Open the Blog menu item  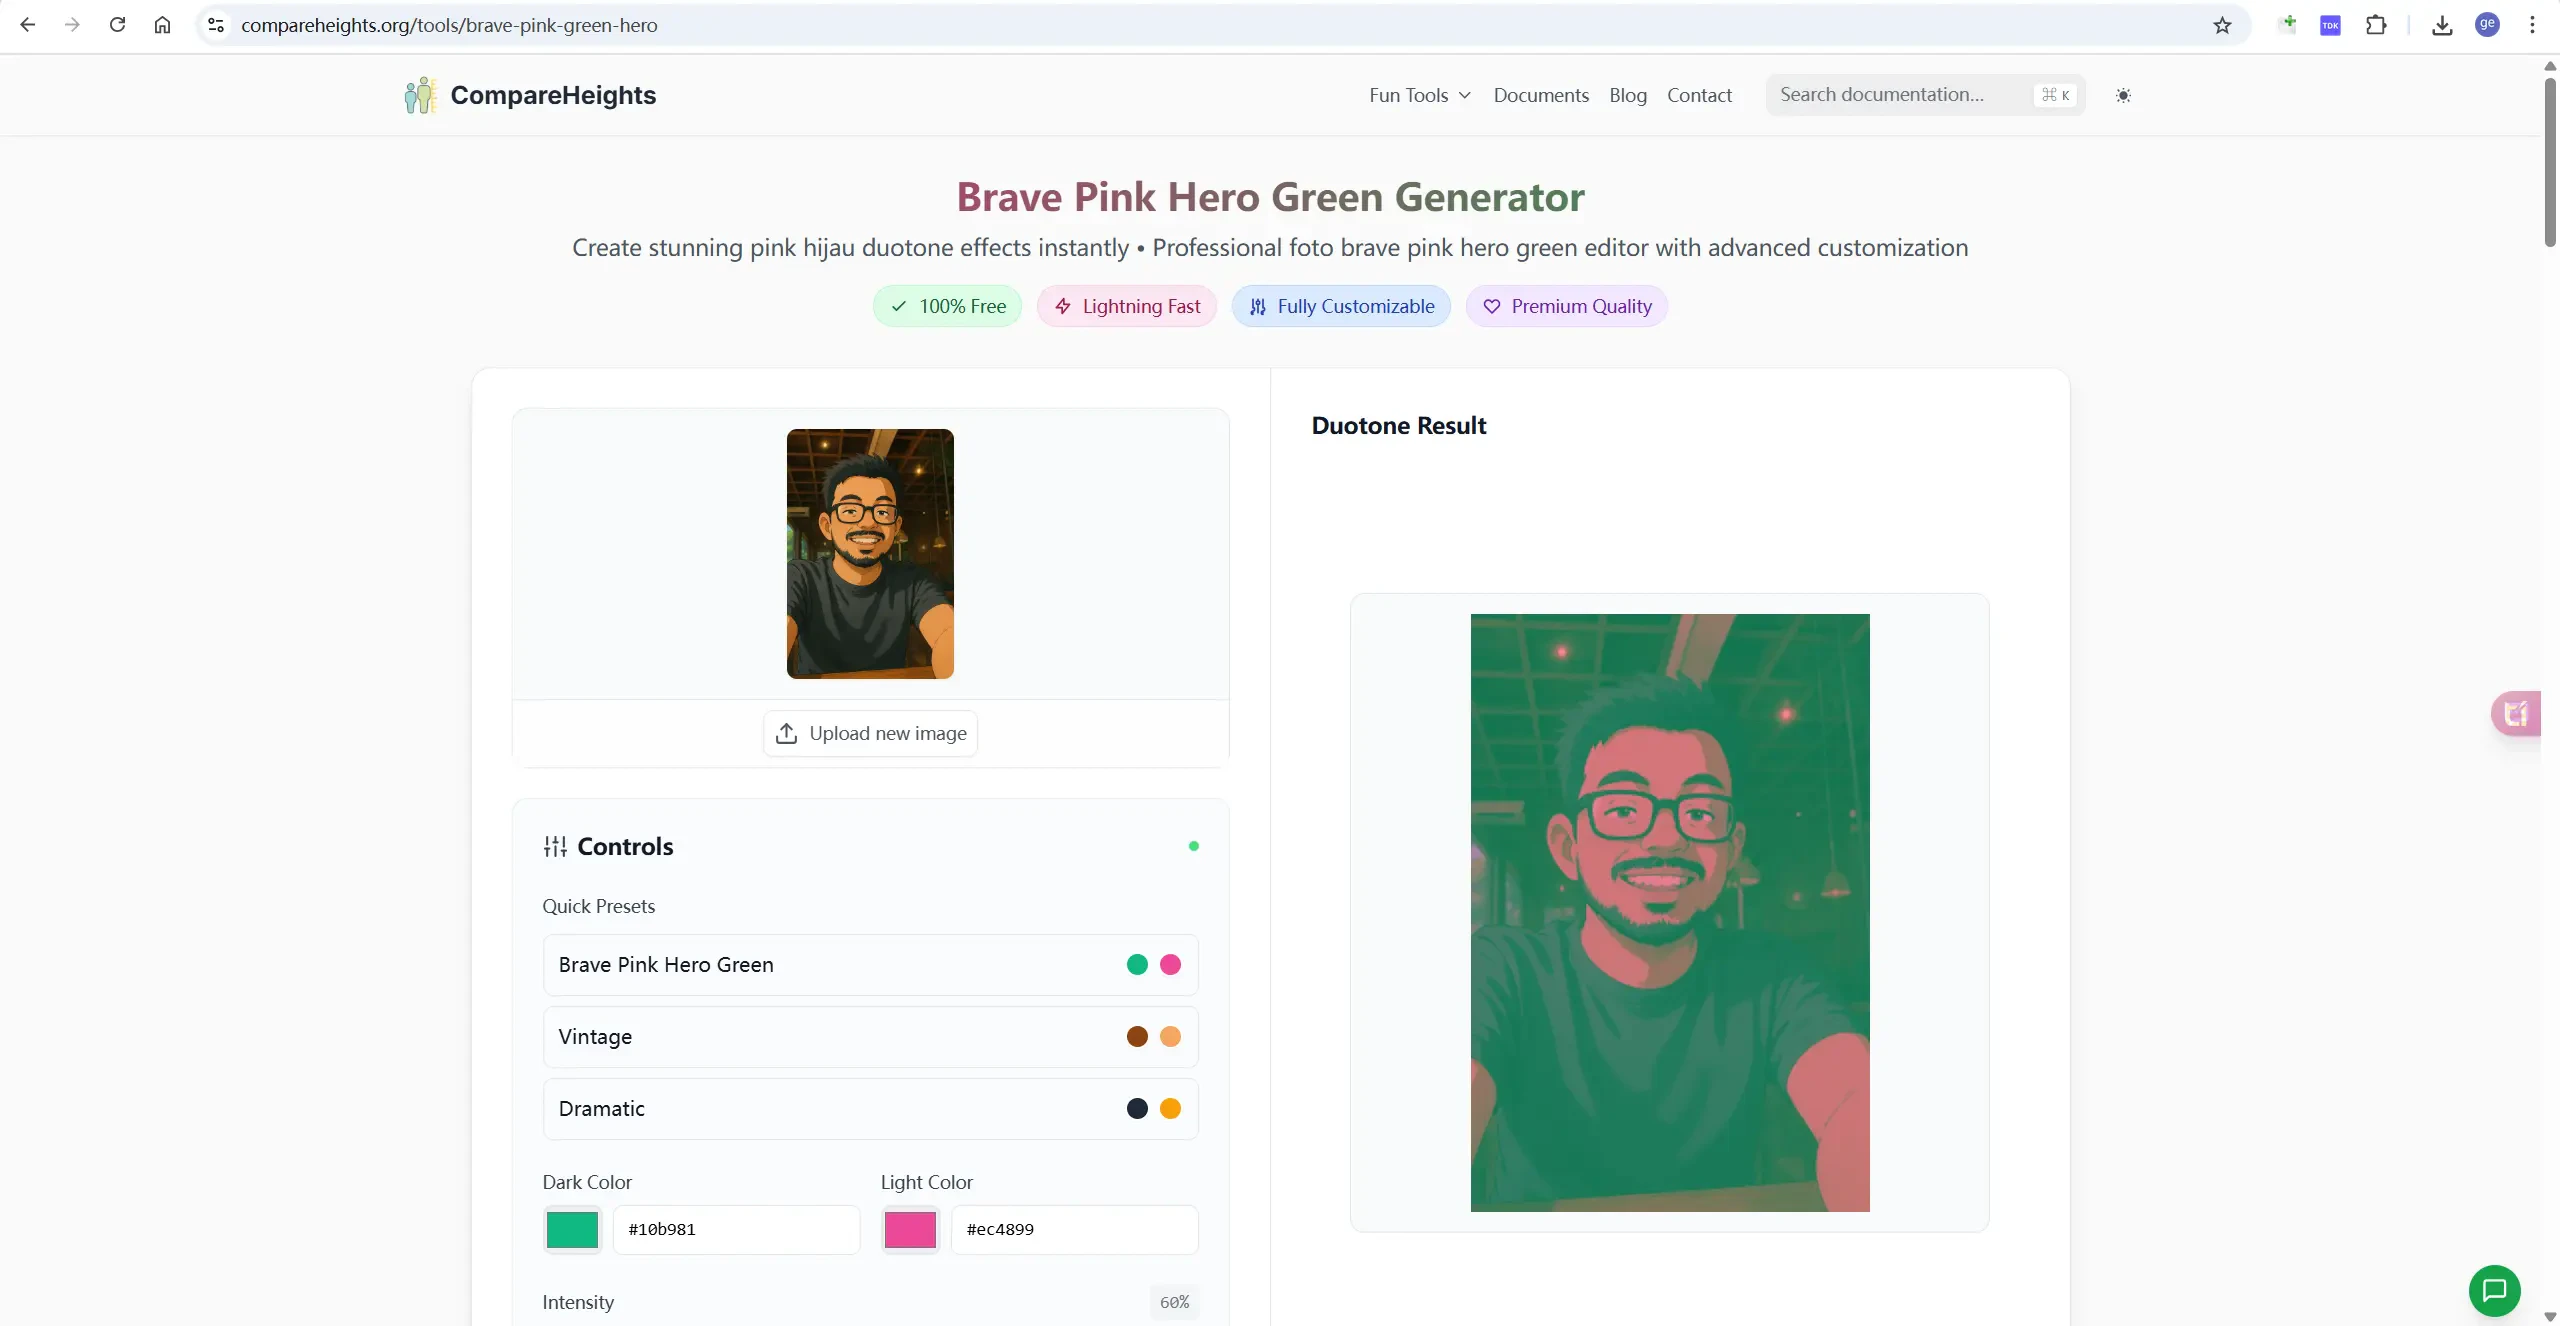(1627, 95)
